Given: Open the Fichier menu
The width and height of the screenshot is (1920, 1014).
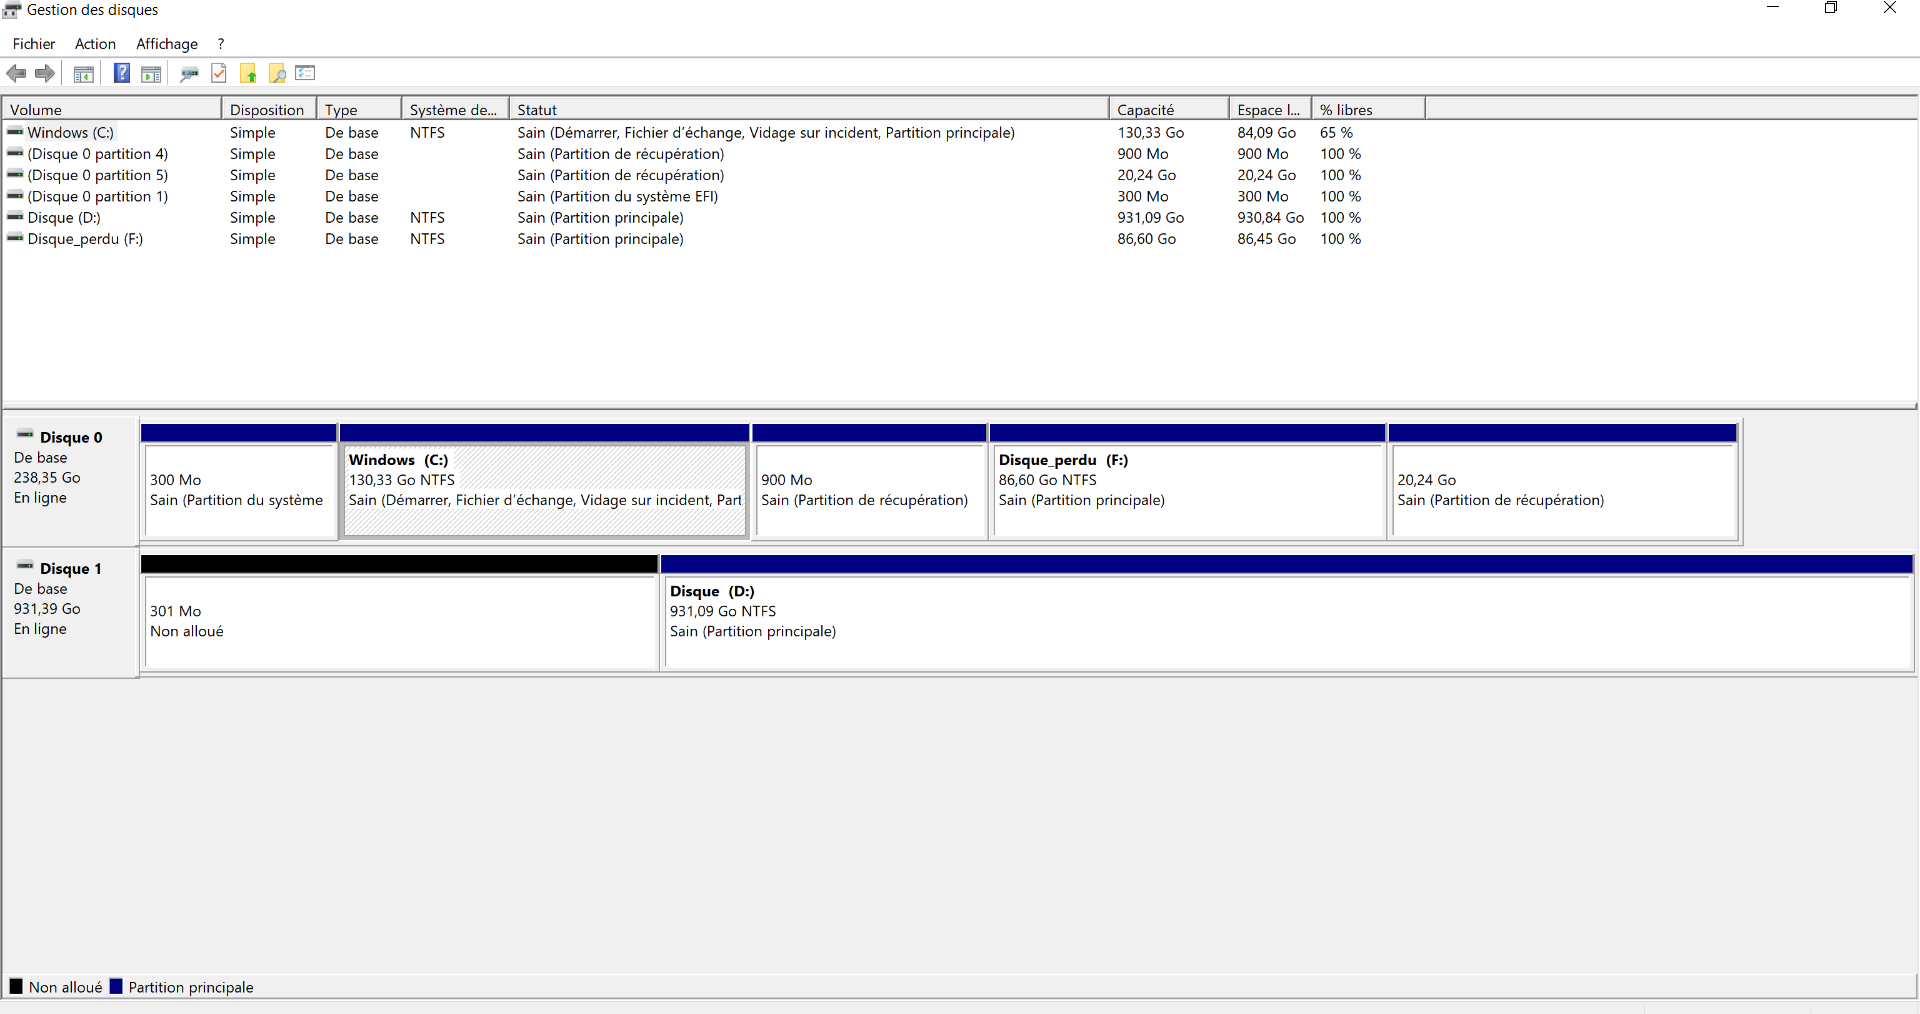Looking at the screenshot, I should [34, 44].
